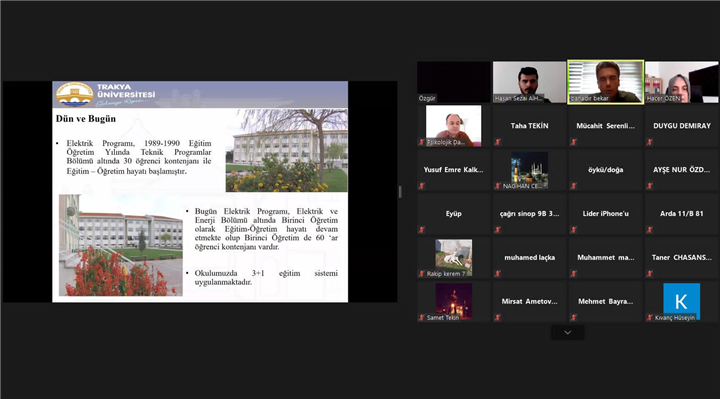This screenshot has width=720, height=399.
Task: Select Hasan Sezai video tile
Action: 529,82
